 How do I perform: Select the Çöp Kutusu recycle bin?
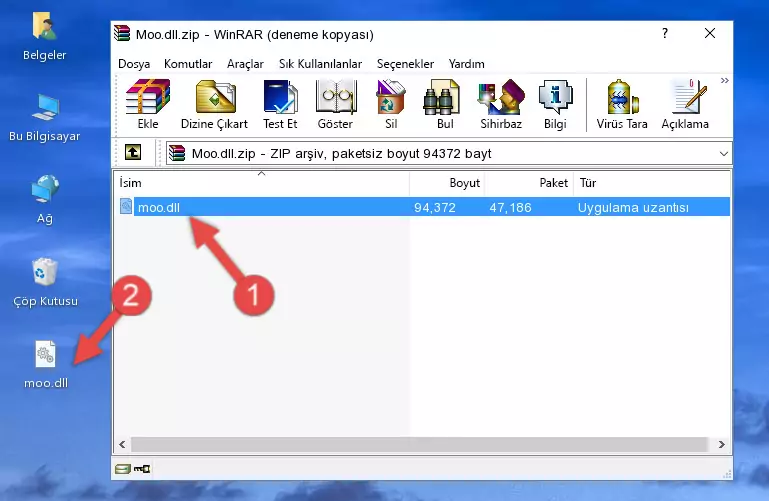(45, 283)
